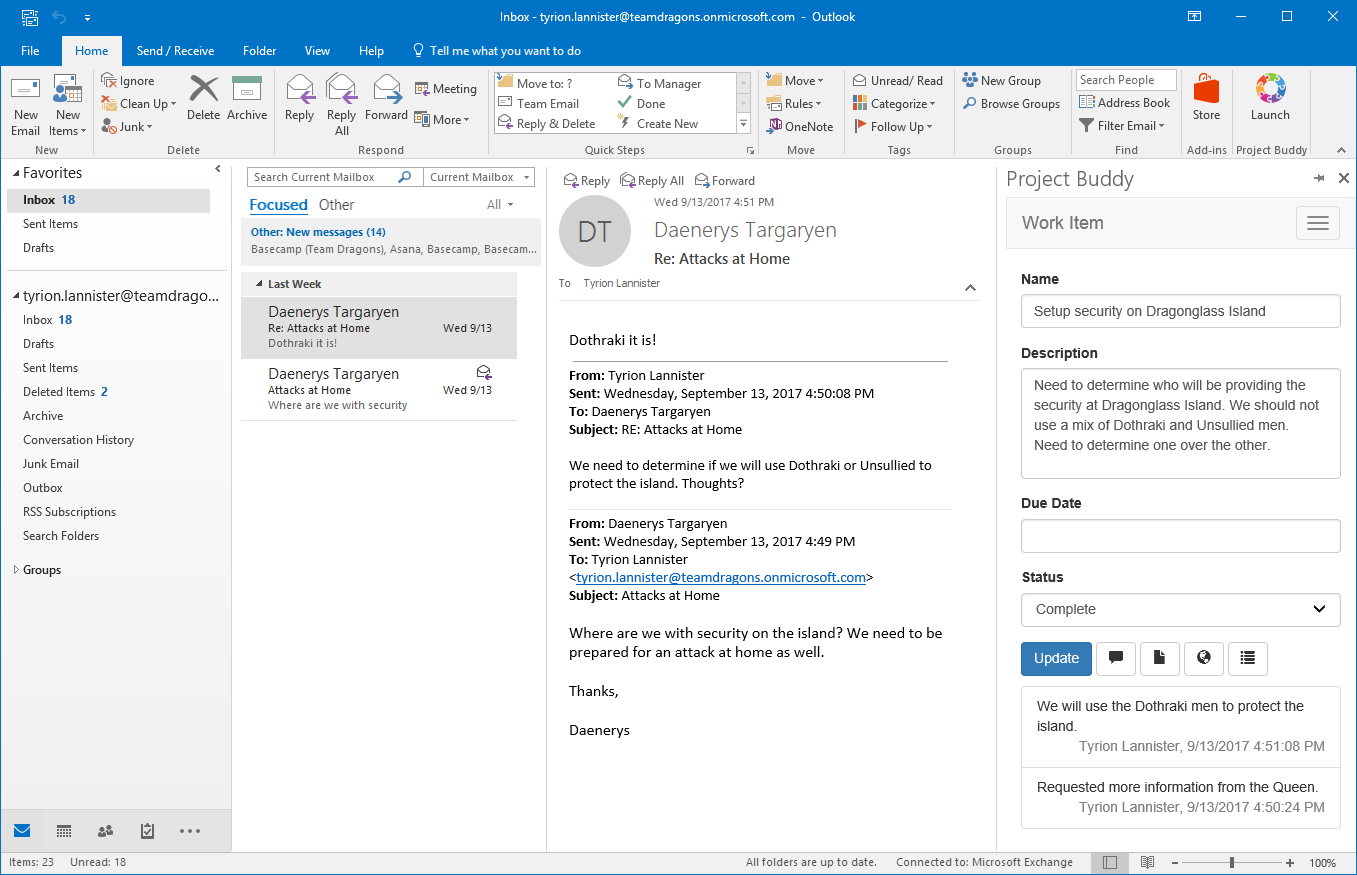
Task: Pin the Project Buddy task pane
Action: [1319, 178]
